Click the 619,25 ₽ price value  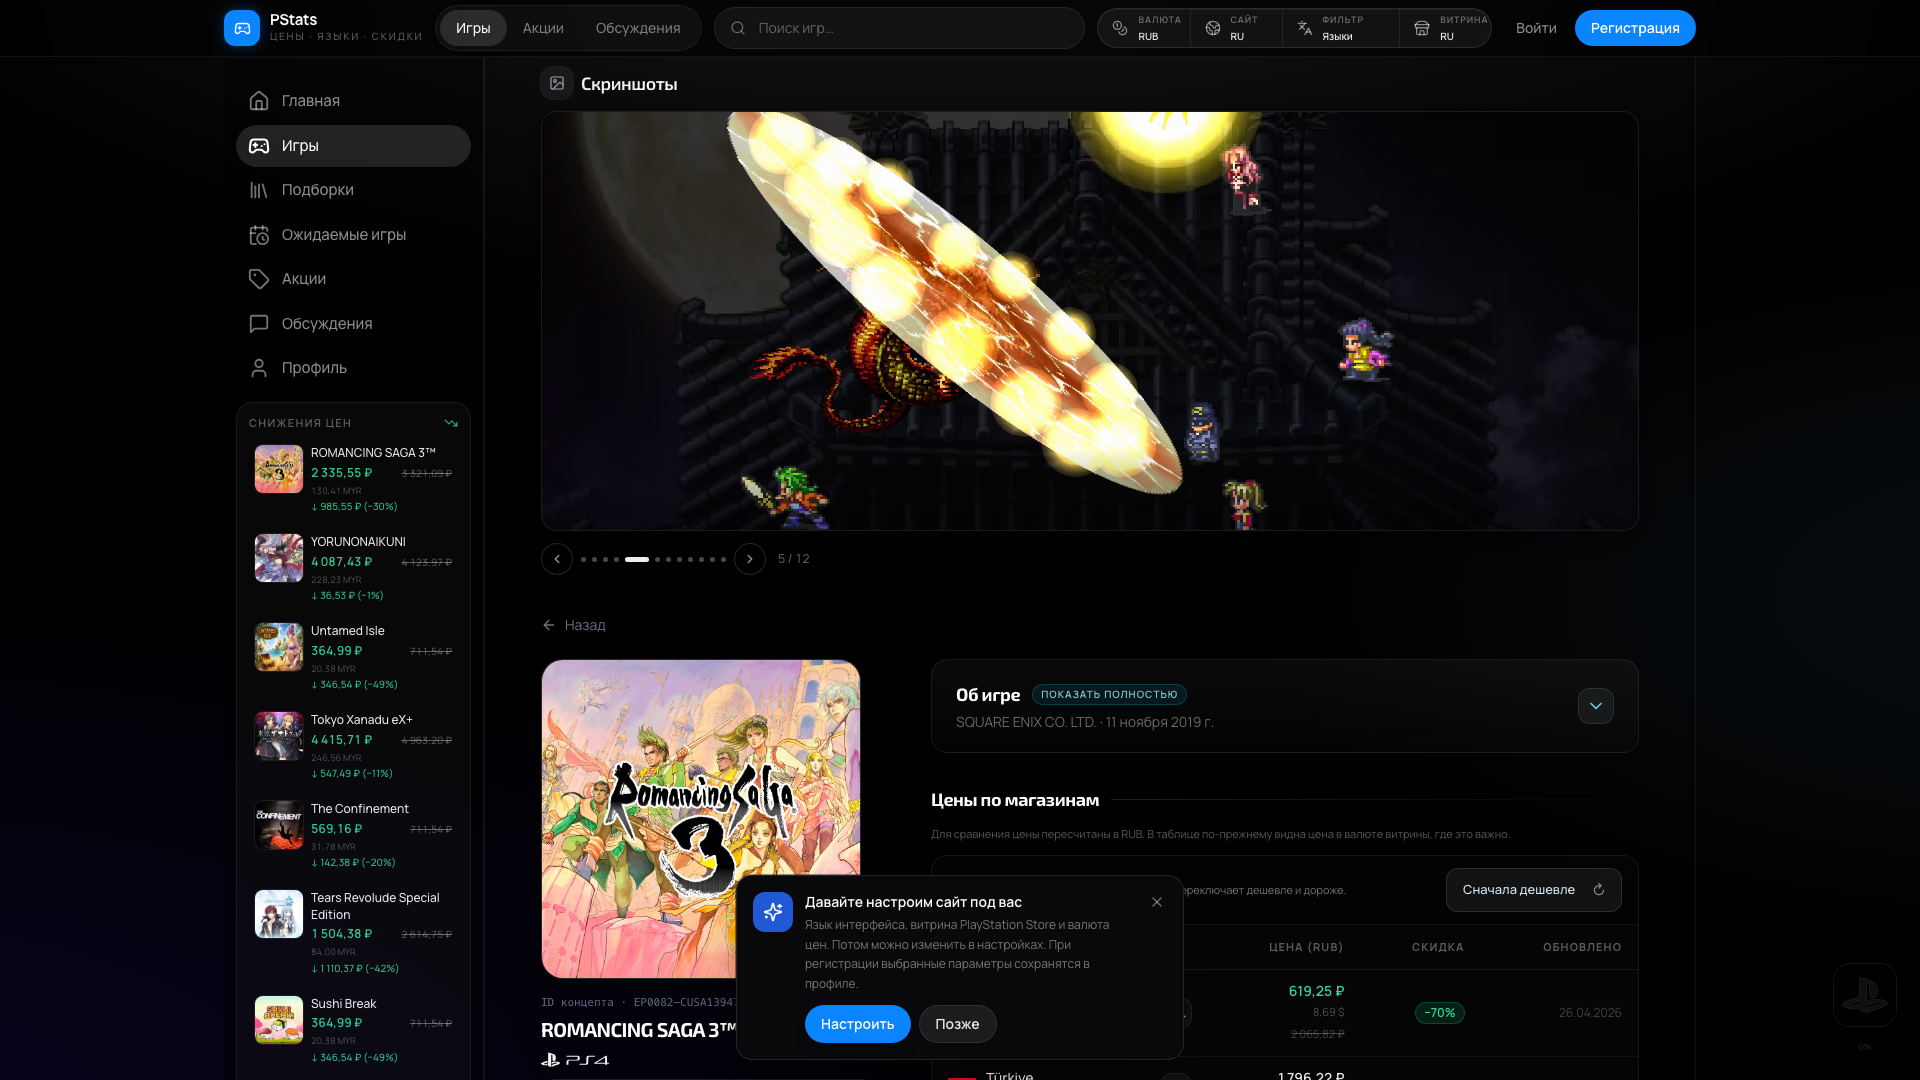(x=1317, y=991)
